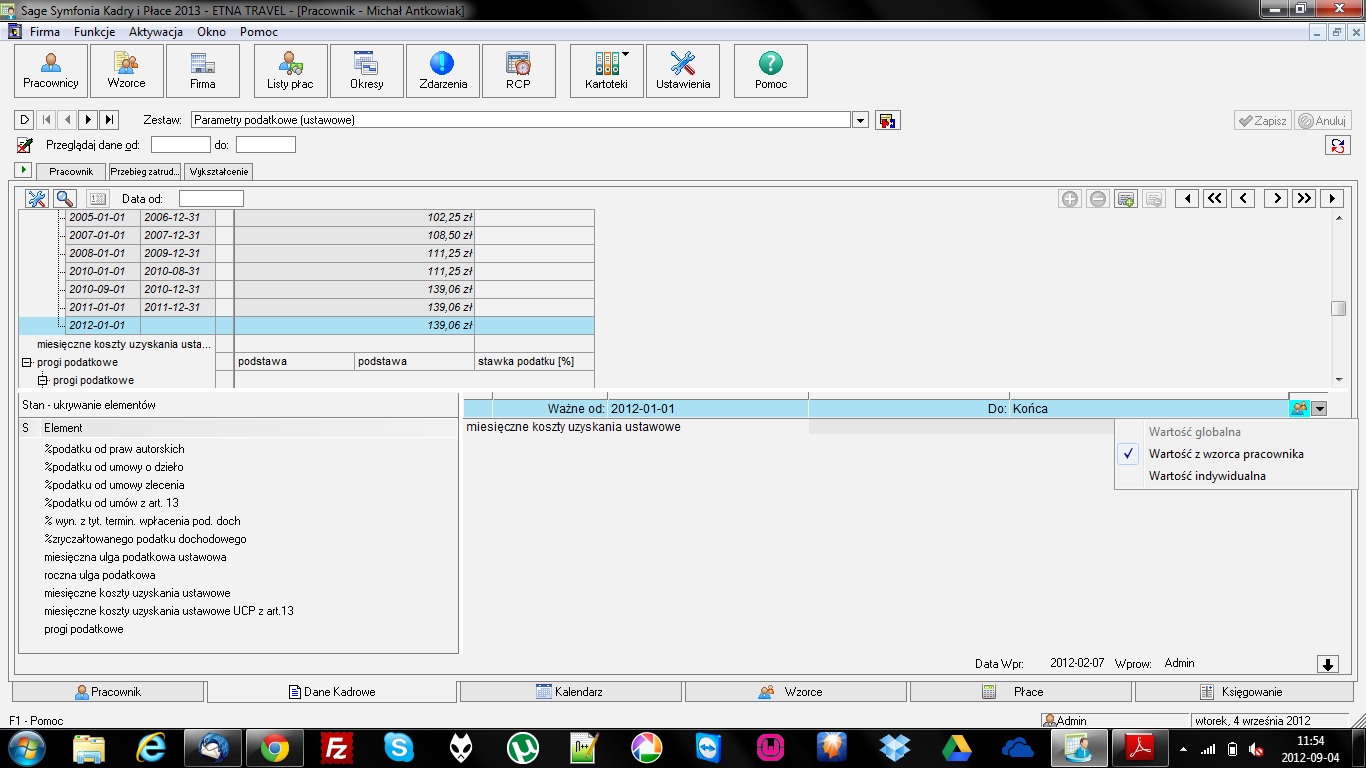Click the Data od input field
The height and width of the screenshot is (768, 1366).
click(x=211, y=199)
